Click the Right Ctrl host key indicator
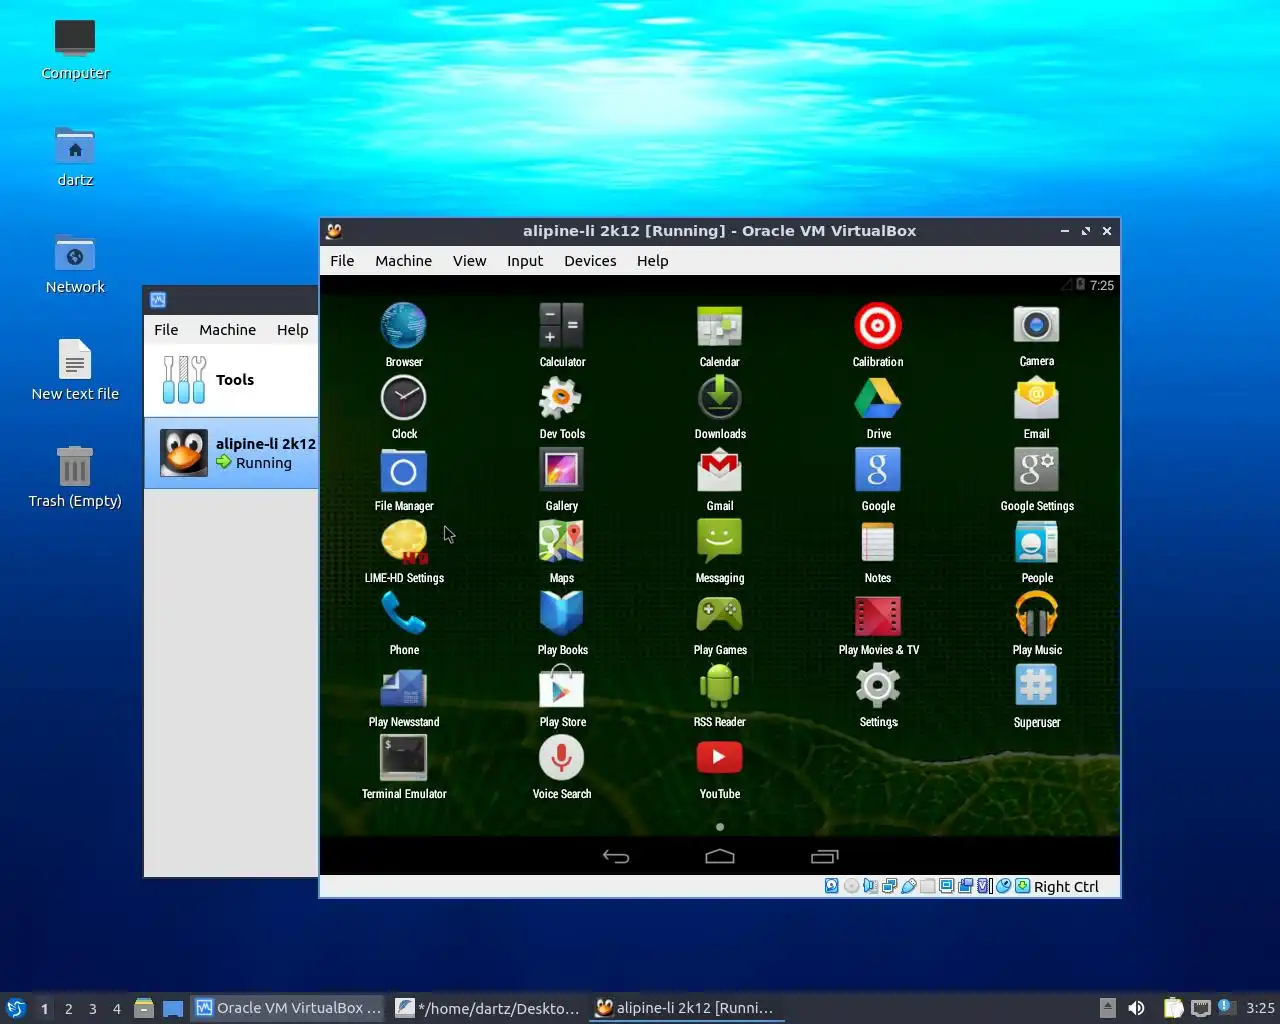 click(1066, 887)
